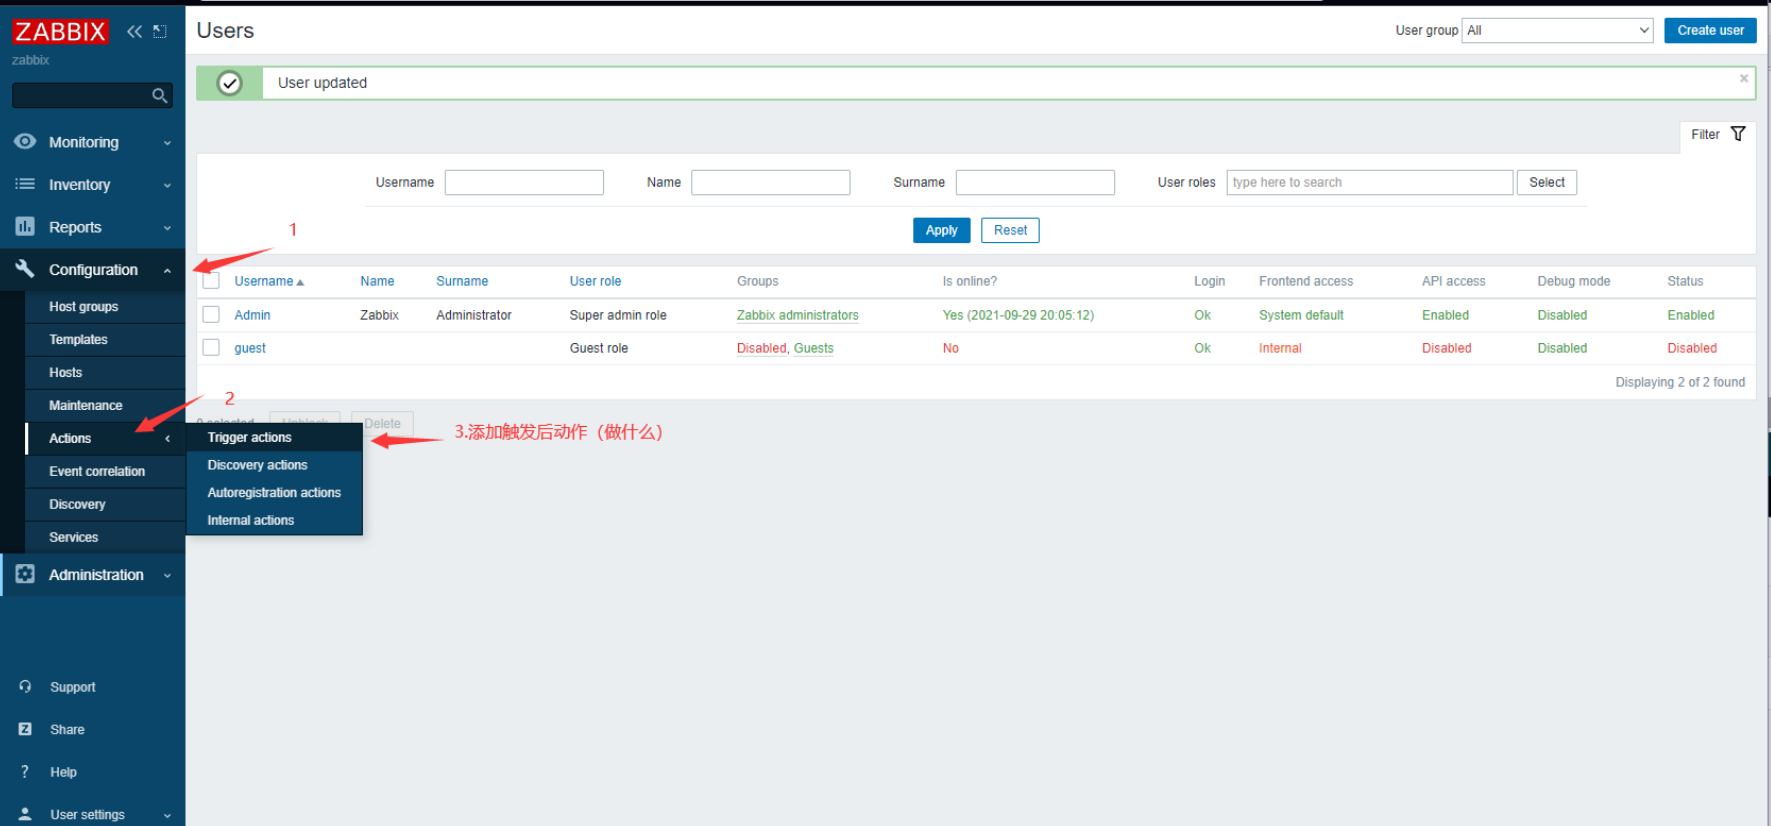The image size is (1771, 826).
Task: Click the Configuration wrench icon
Action: point(25,269)
